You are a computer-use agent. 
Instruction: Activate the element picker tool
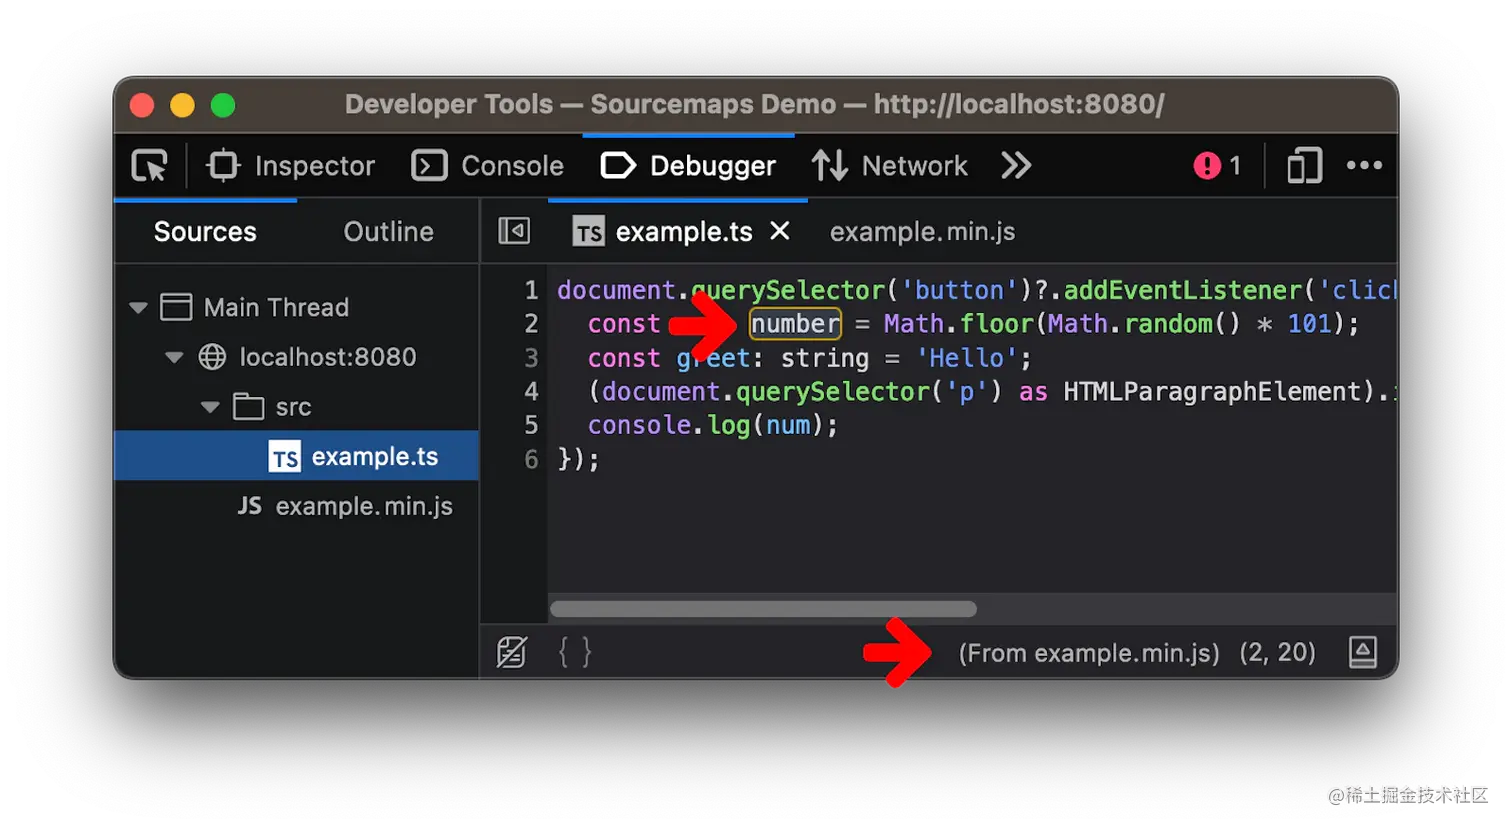[x=150, y=166]
